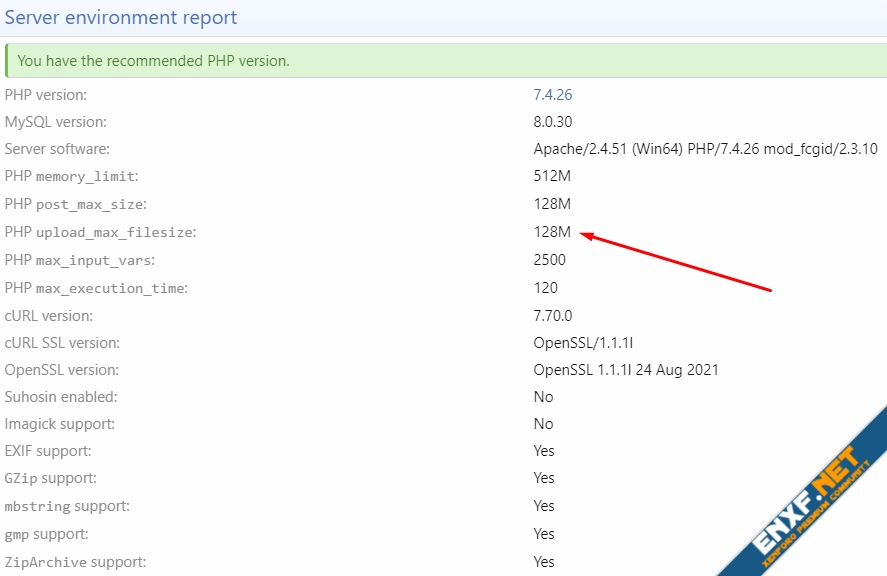Click the Server environment report heading
887x576 pixels.
[x=121, y=18]
